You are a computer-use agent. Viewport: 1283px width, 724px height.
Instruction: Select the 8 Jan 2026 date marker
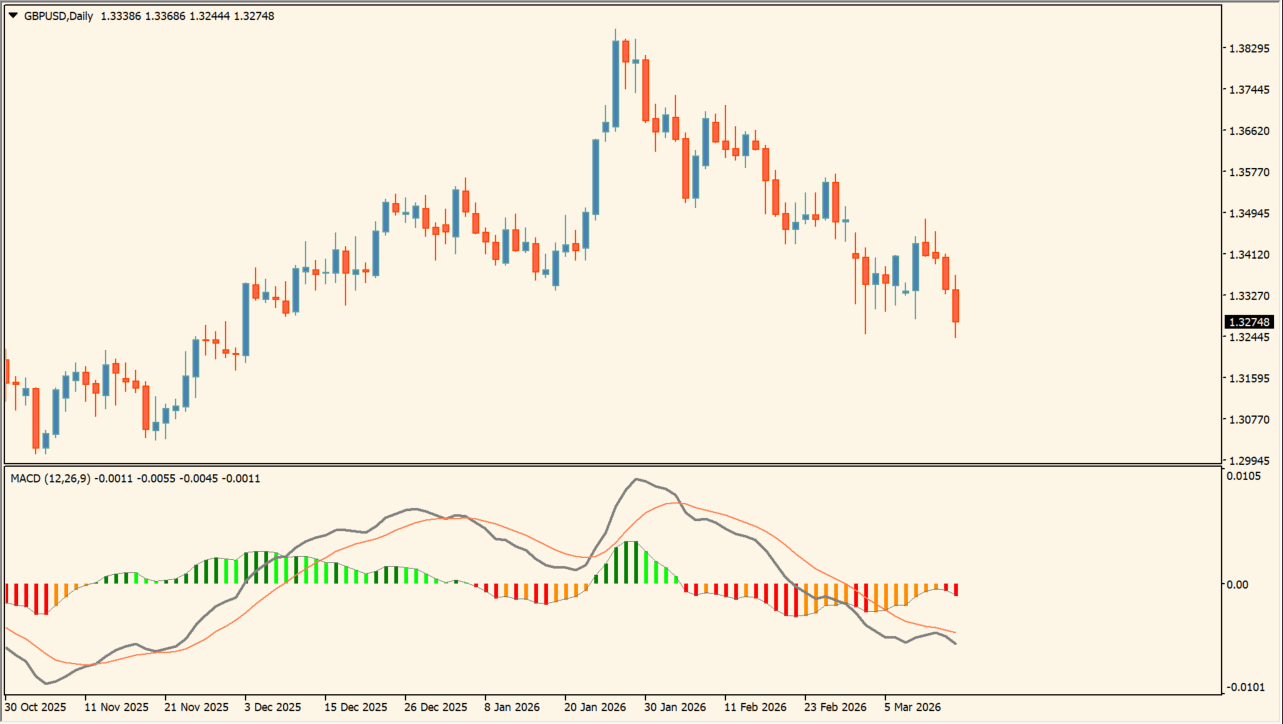point(512,707)
